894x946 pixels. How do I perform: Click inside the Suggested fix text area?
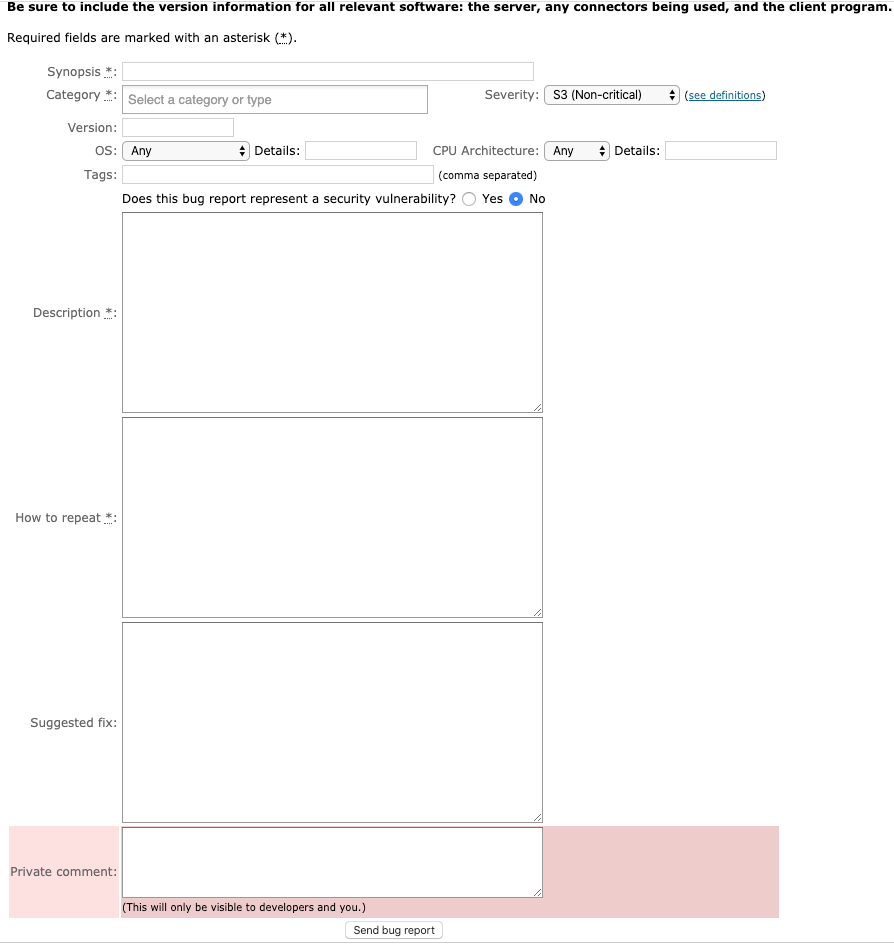tap(332, 722)
